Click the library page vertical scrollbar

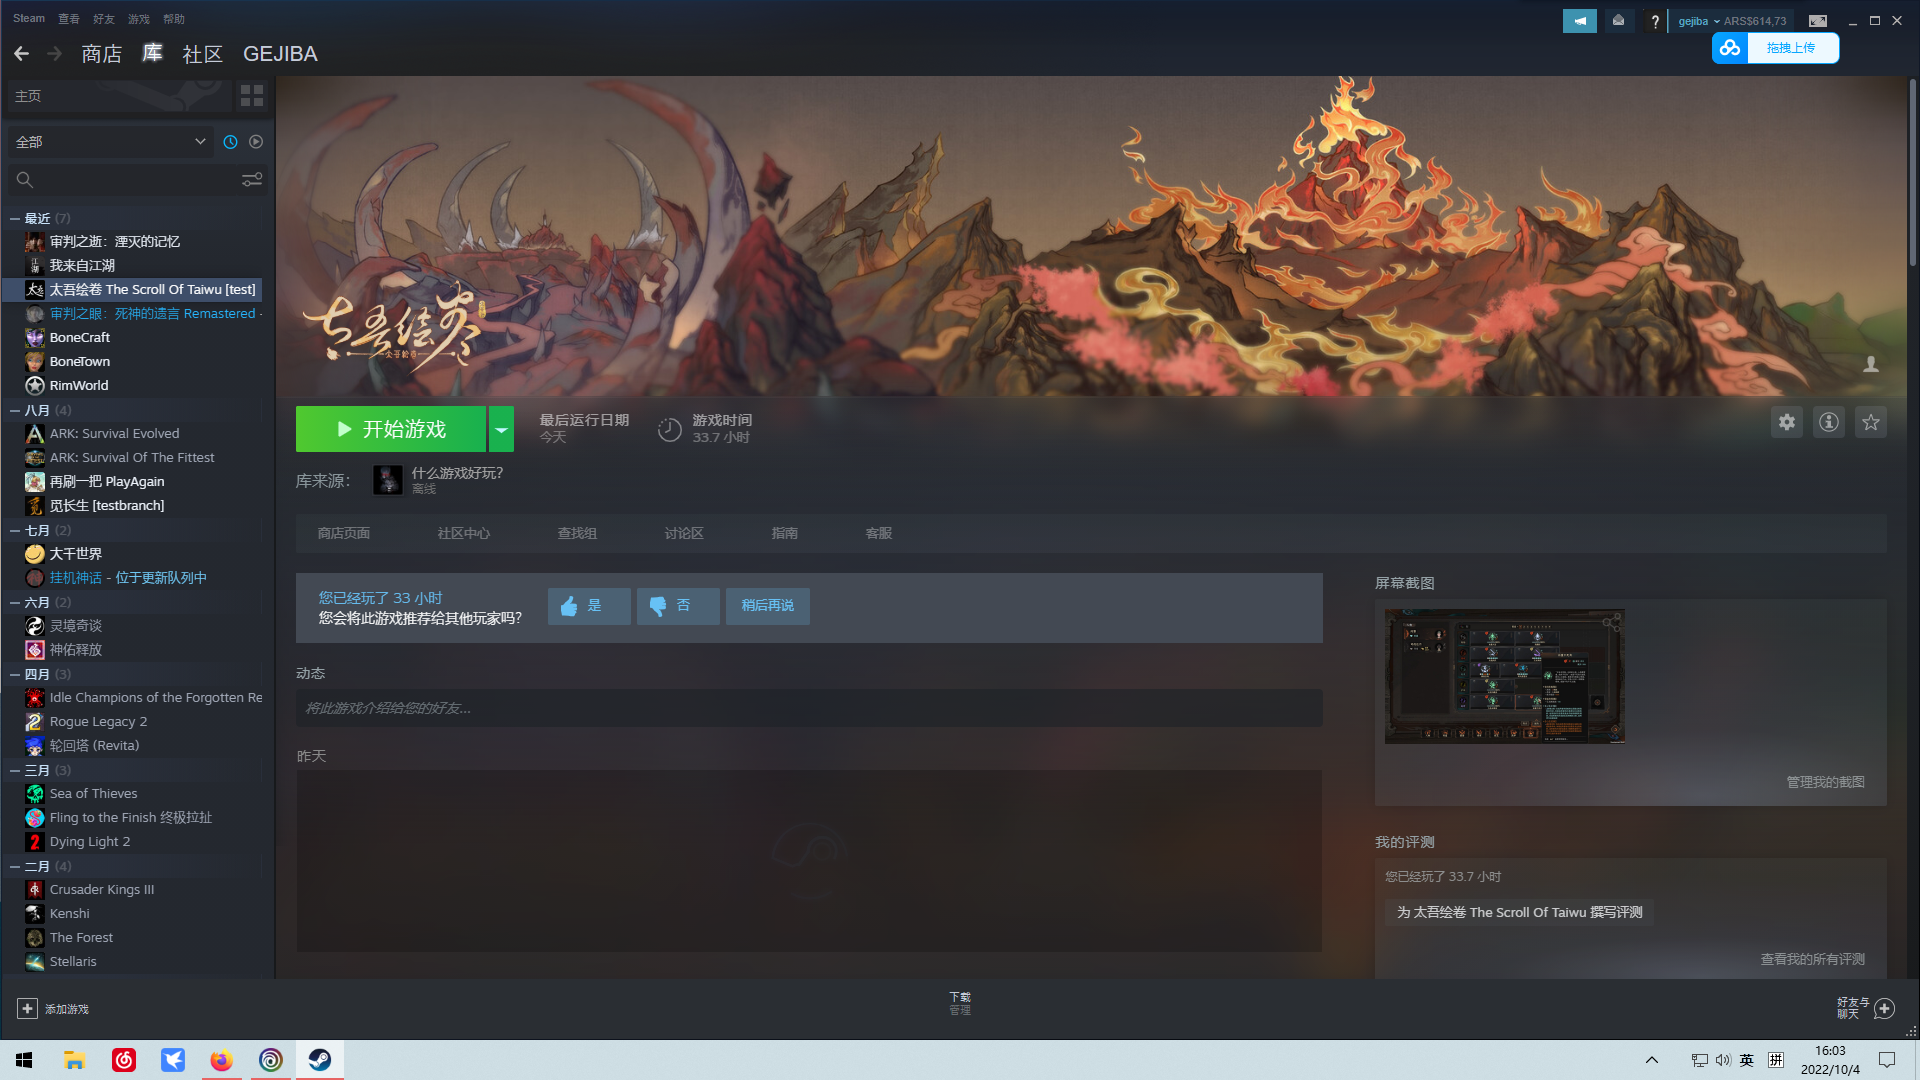(x=1912, y=170)
